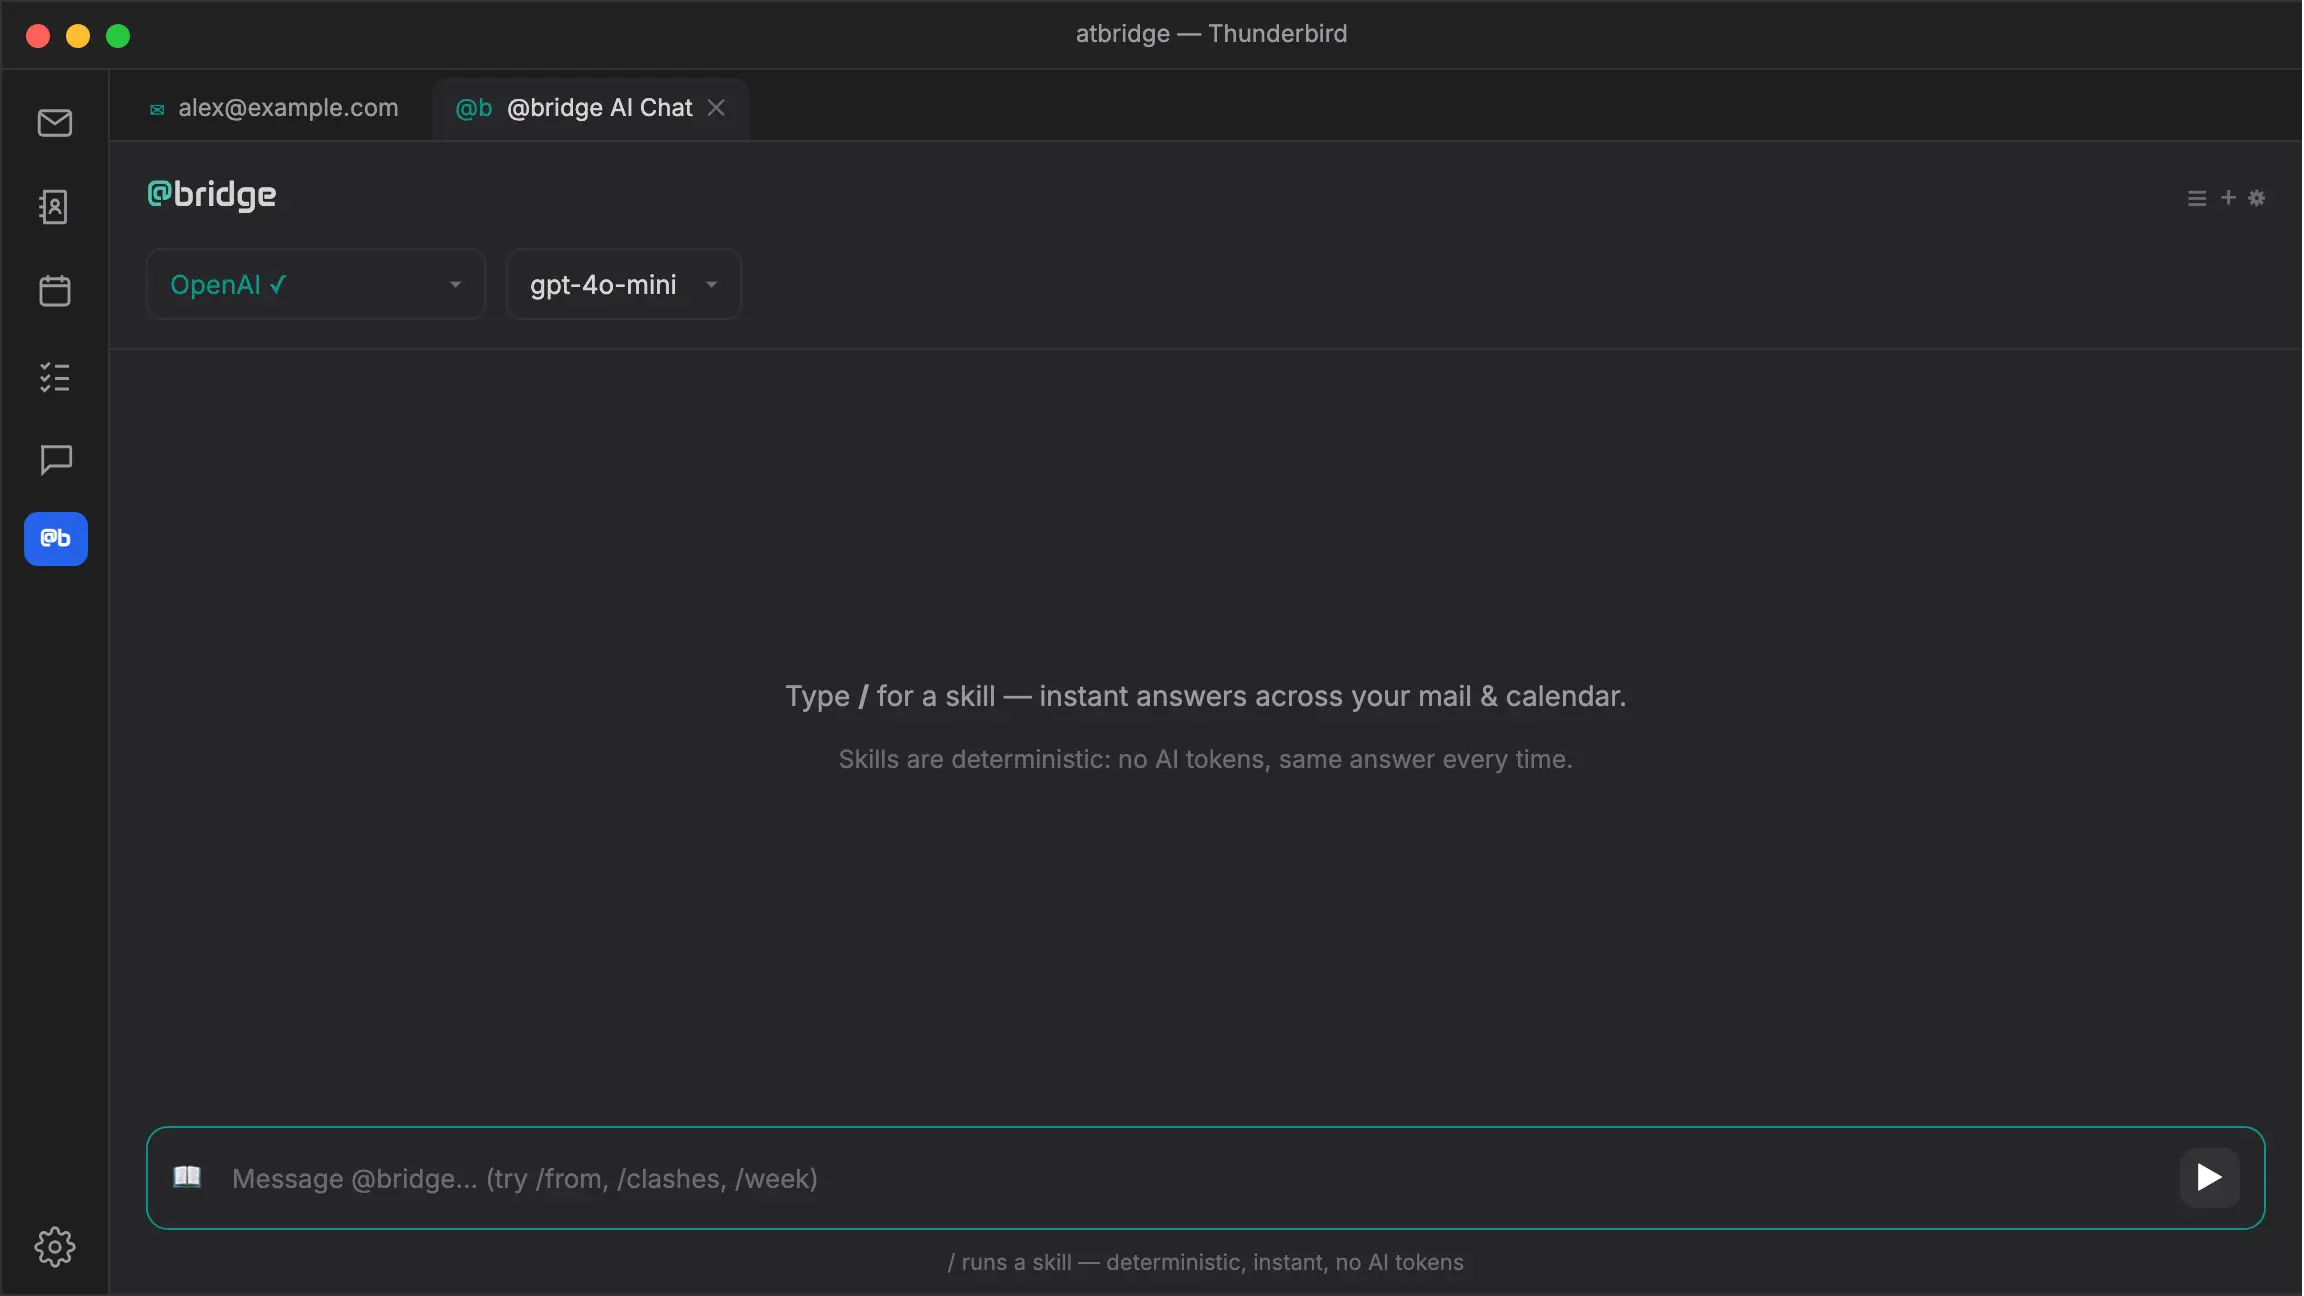Open the Chat speech bubble icon
The image size is (2304, 1296).
[56, 460]
